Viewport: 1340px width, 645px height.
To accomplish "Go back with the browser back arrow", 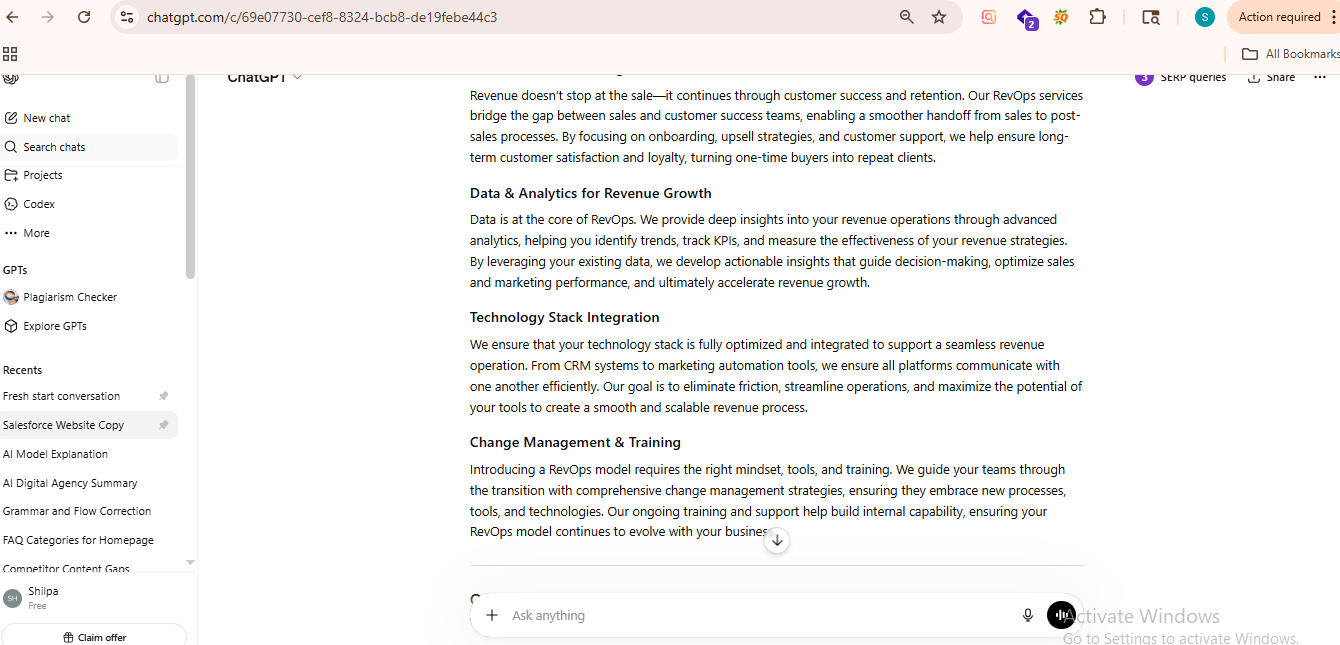I will tap(13, 17).
